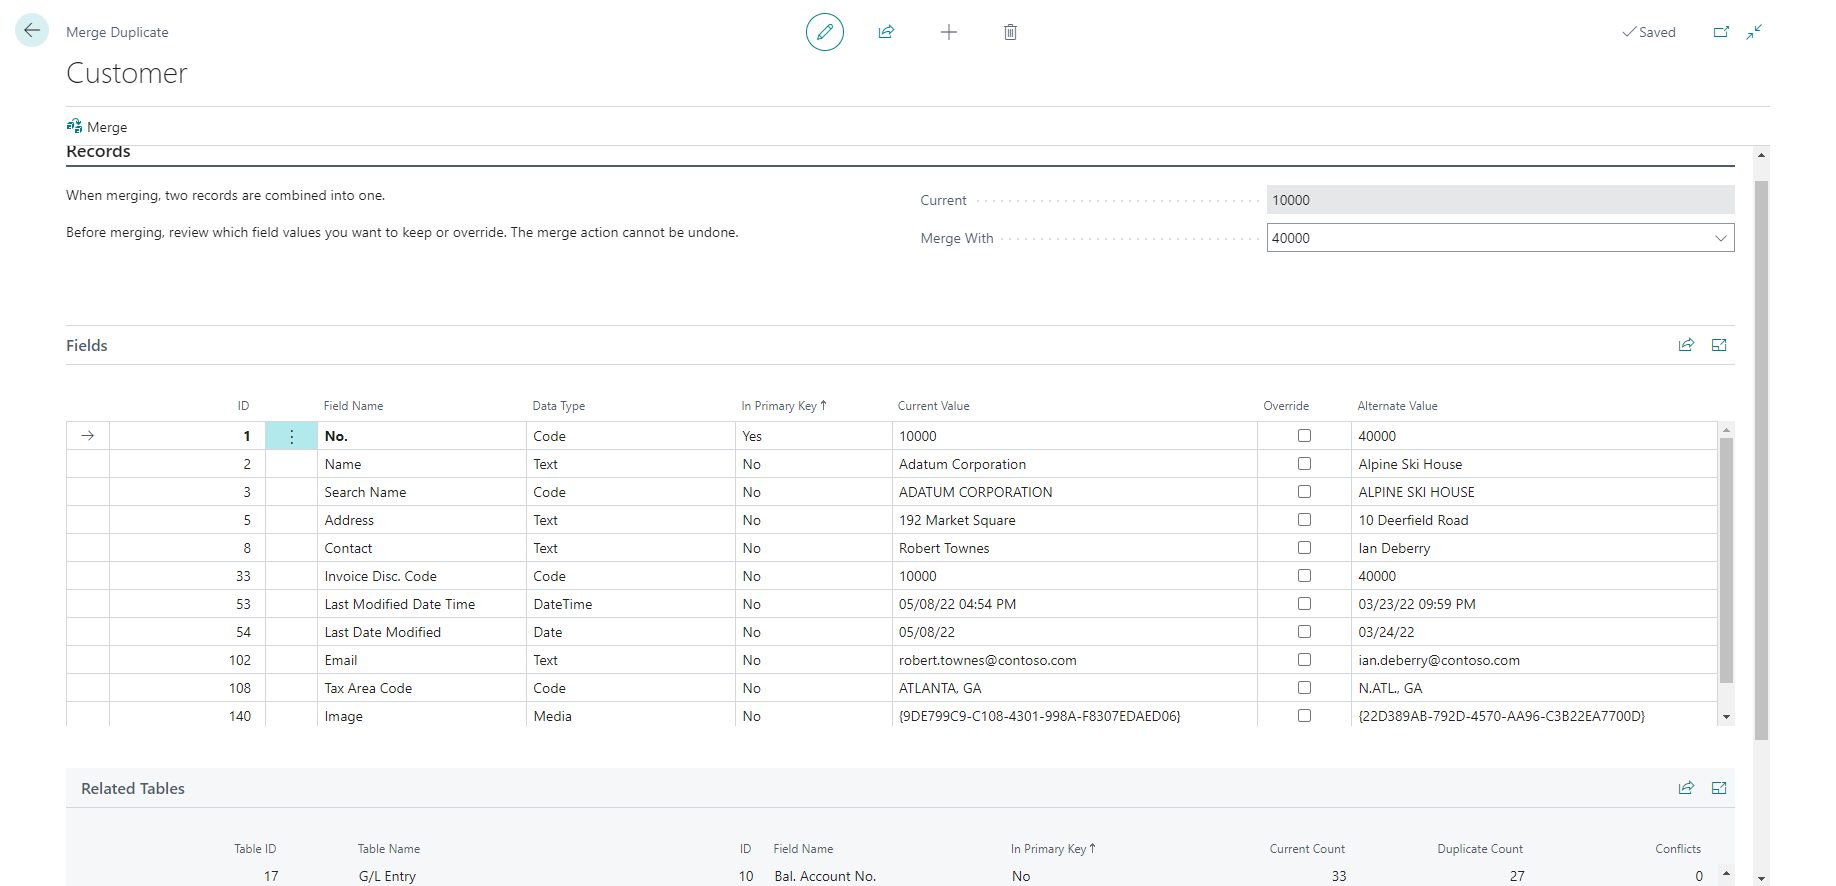Click the Alternate Value column header

tap(1397, 406)
